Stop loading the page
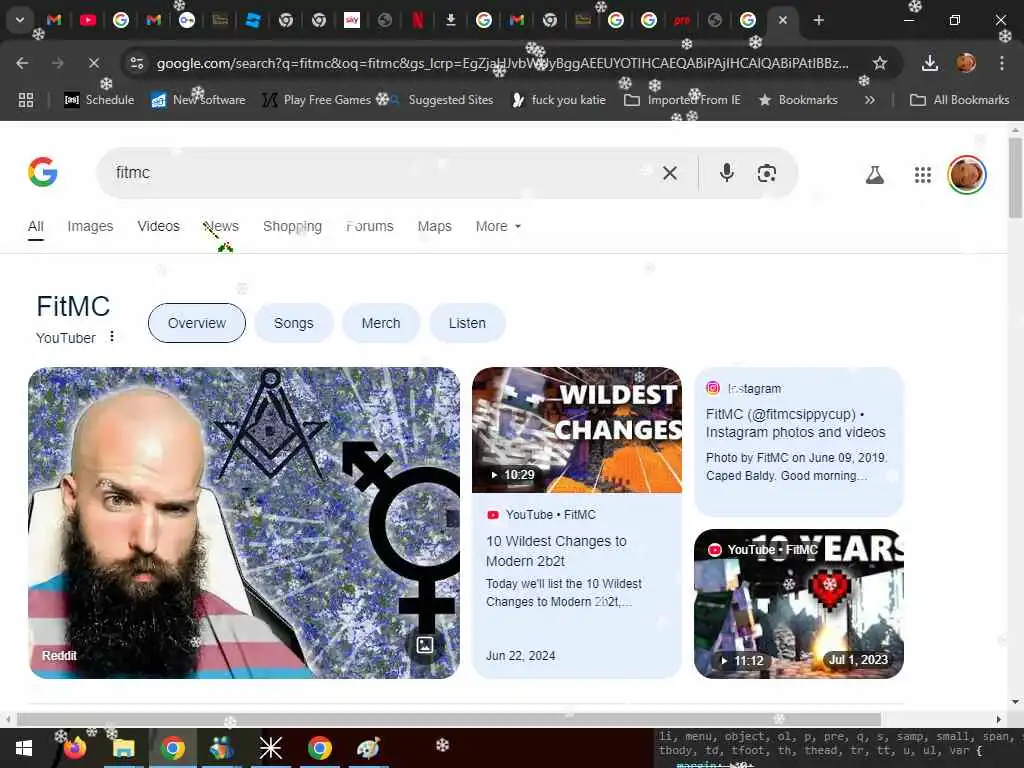 [93, 63]
